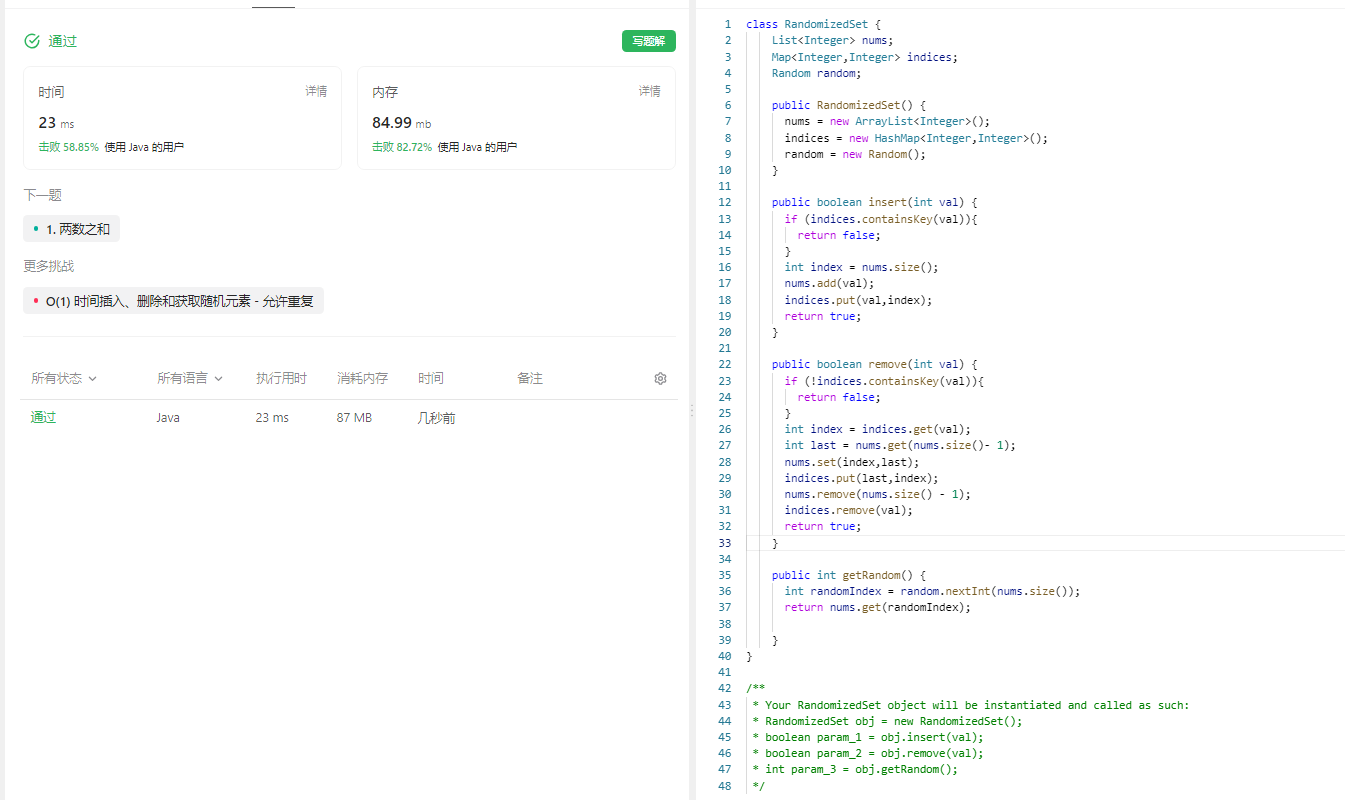Expand the 所有语言 filter dropdown
Image resolution: width=1345 pixels, height=800 pixels.
pyautogui.click(x=190, y=378)
